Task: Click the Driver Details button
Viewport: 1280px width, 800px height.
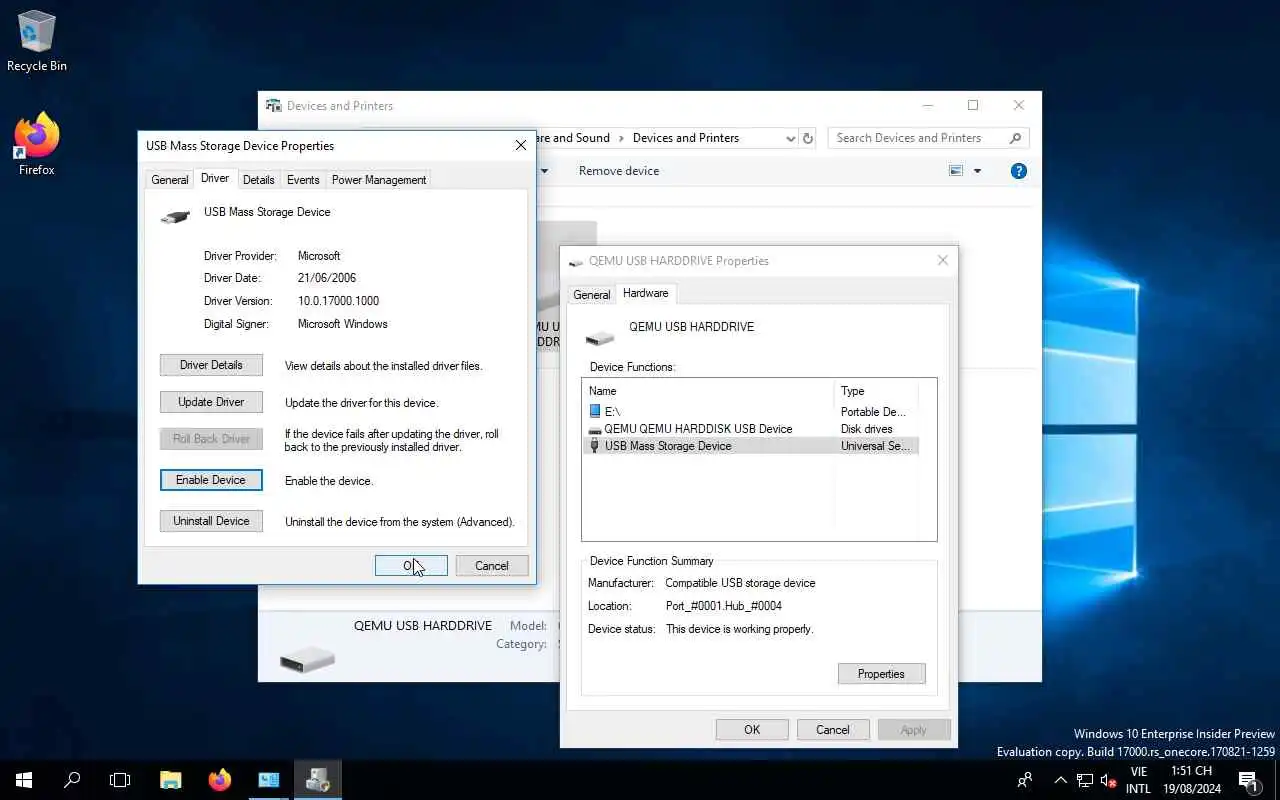Action: [x=211, y=365]
